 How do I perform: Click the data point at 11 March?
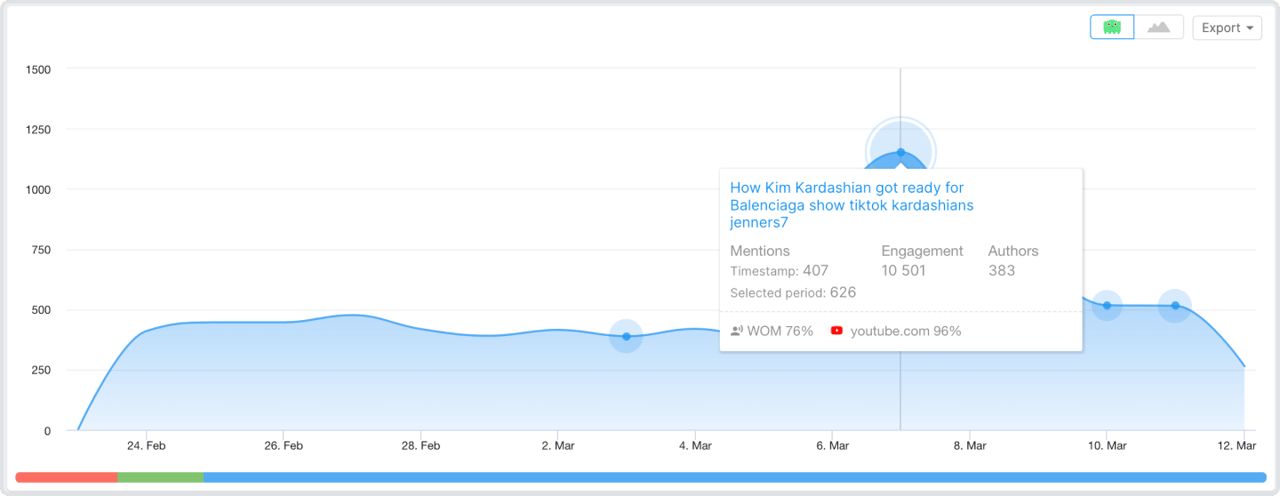[1175, 305]
